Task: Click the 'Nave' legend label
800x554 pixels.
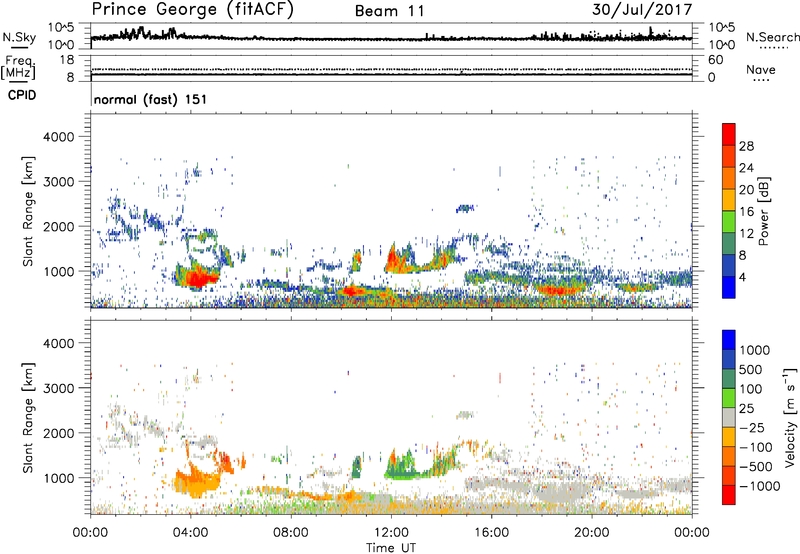Action: pyautogui.click(x=761, y=69)
